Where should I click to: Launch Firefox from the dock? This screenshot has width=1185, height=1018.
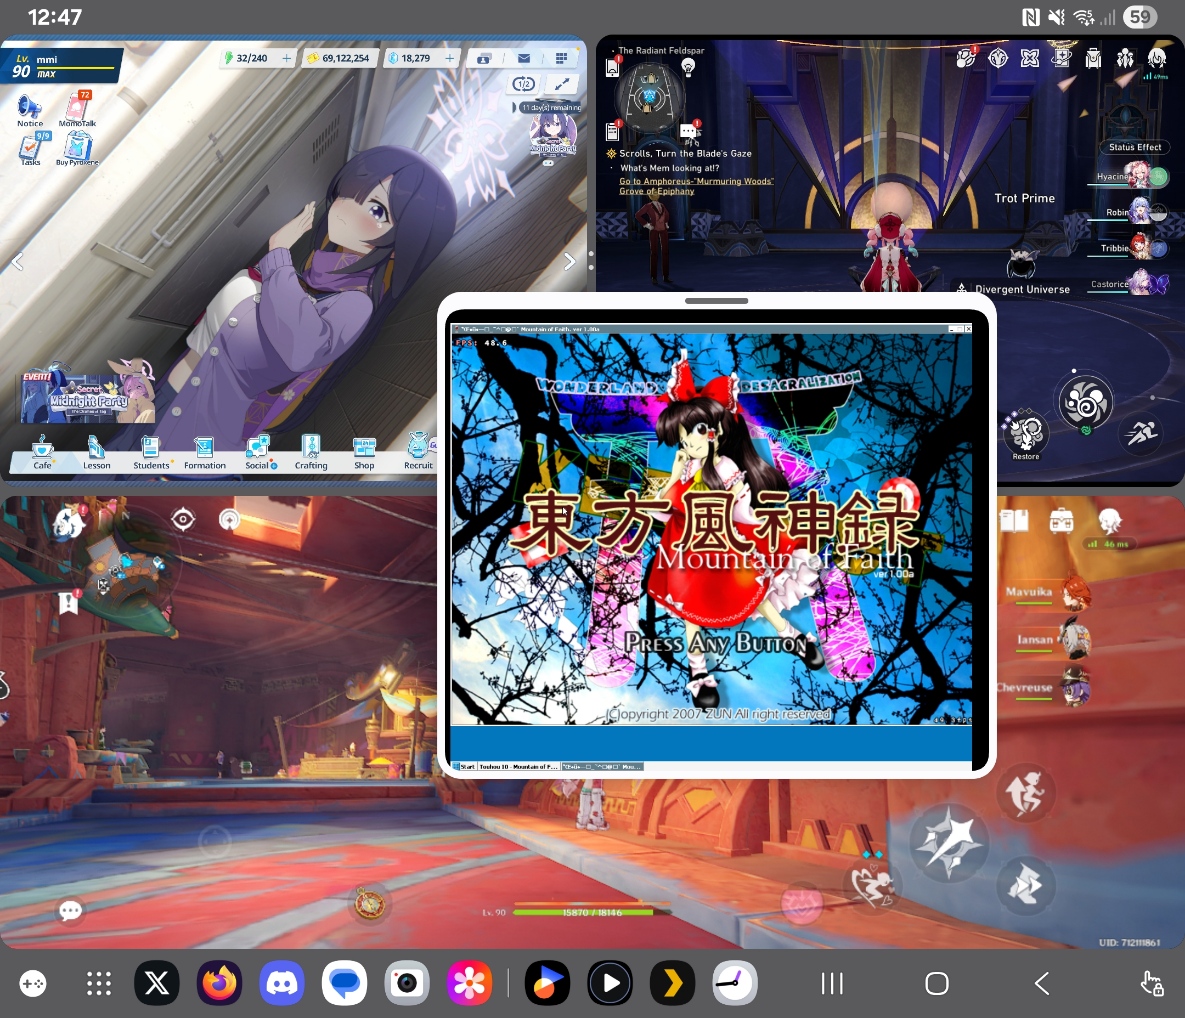220,983
